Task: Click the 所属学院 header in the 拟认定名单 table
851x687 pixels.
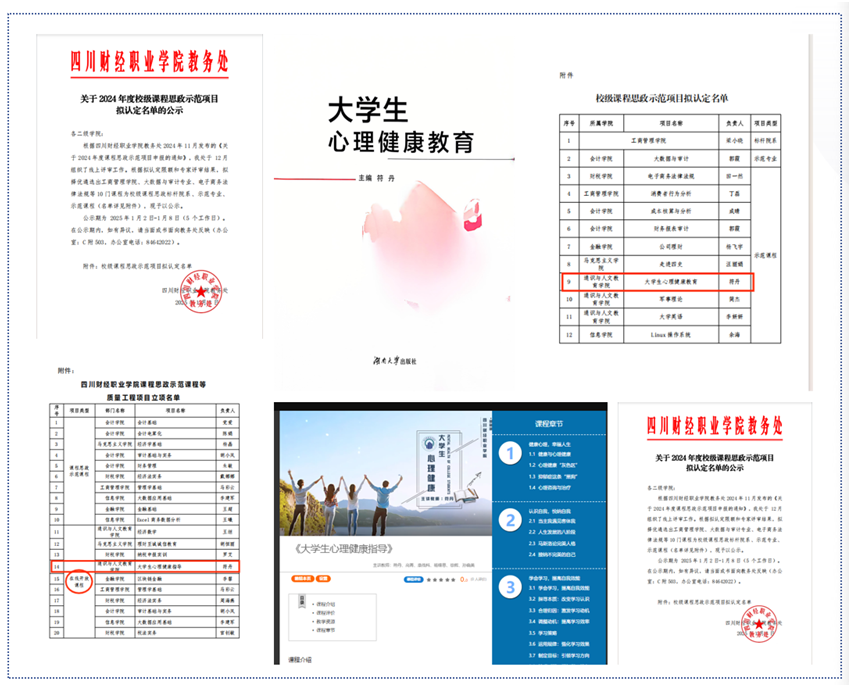Action: (601, 123)
